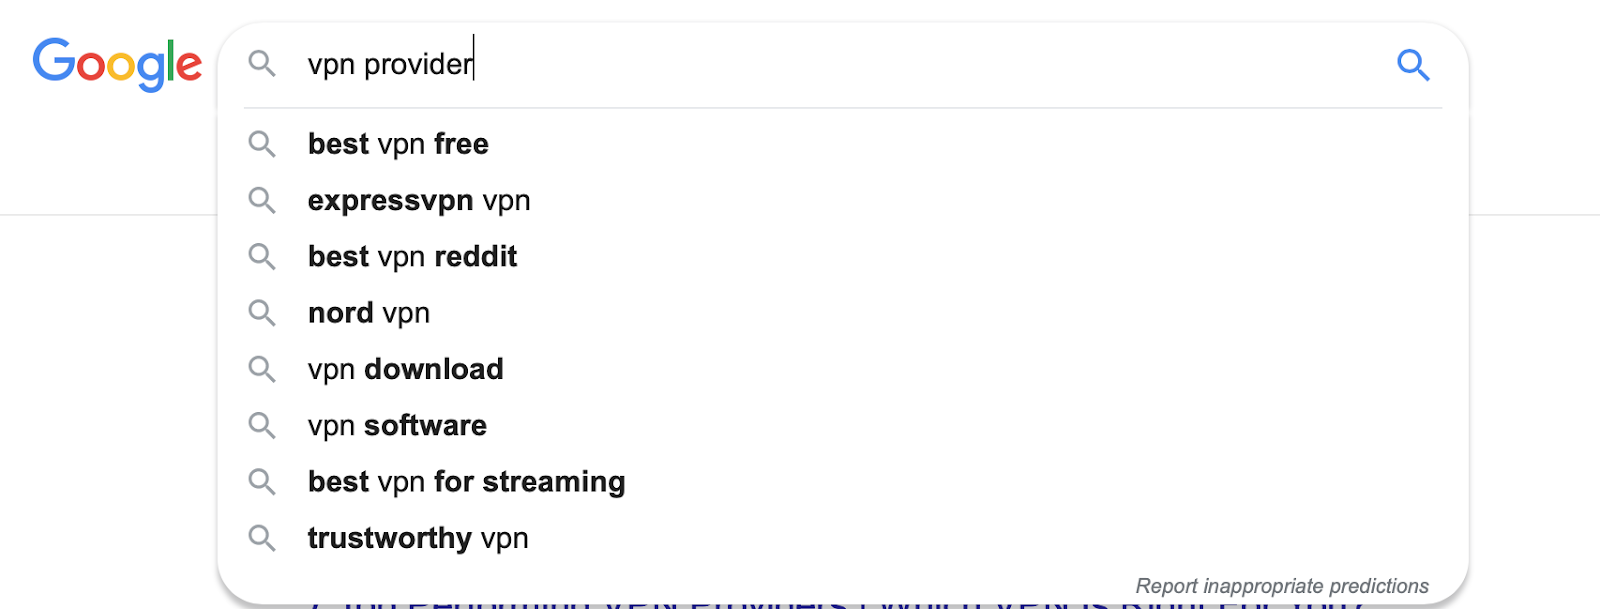
Task: Click the magnifier icon inside search box
Action: pyautogui.click(x=262, y=64)
